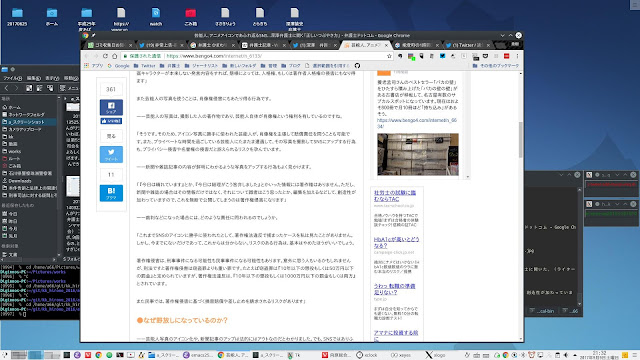The image size is (640, 360).
Task: Open the Chrome tray icon in system tray
Action: [505, 355]
